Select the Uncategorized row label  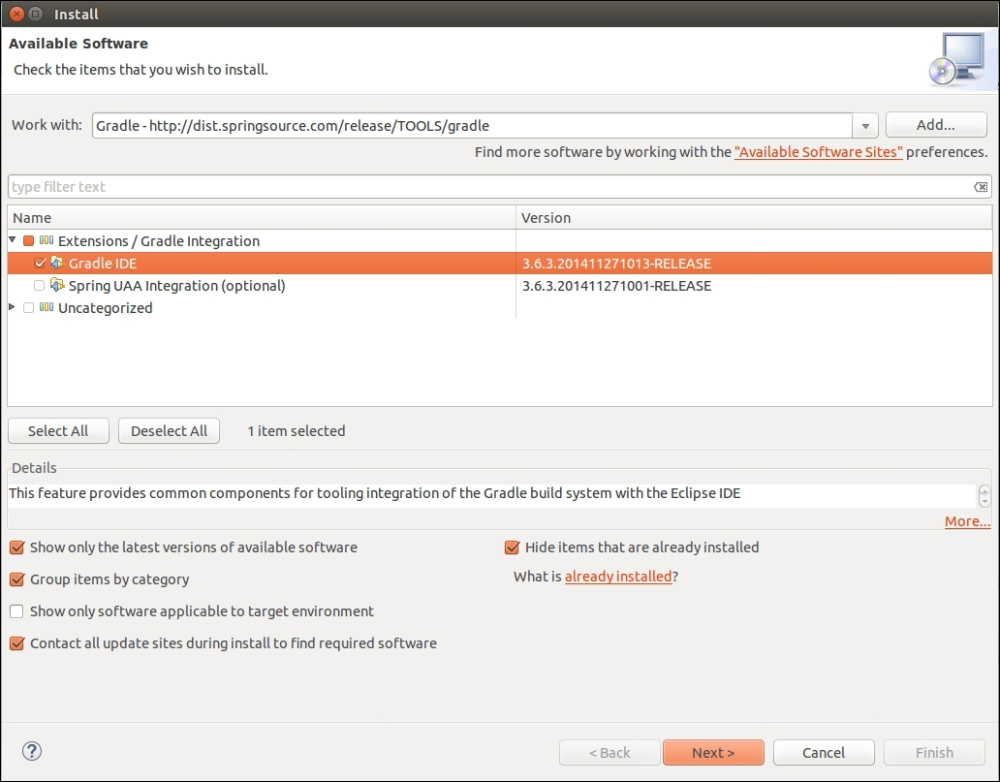105,308
